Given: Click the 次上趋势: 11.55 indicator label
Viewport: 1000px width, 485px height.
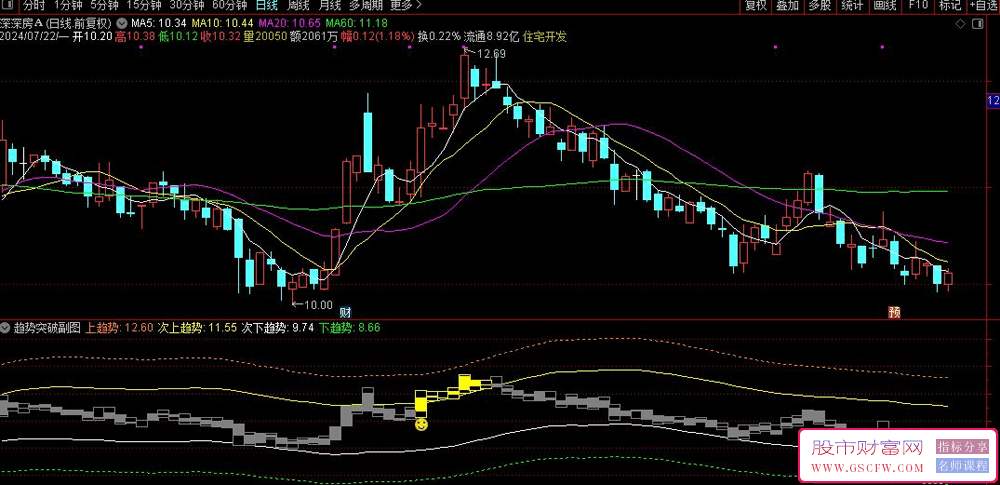Looking at the screenshot, I should coord(197,329).
